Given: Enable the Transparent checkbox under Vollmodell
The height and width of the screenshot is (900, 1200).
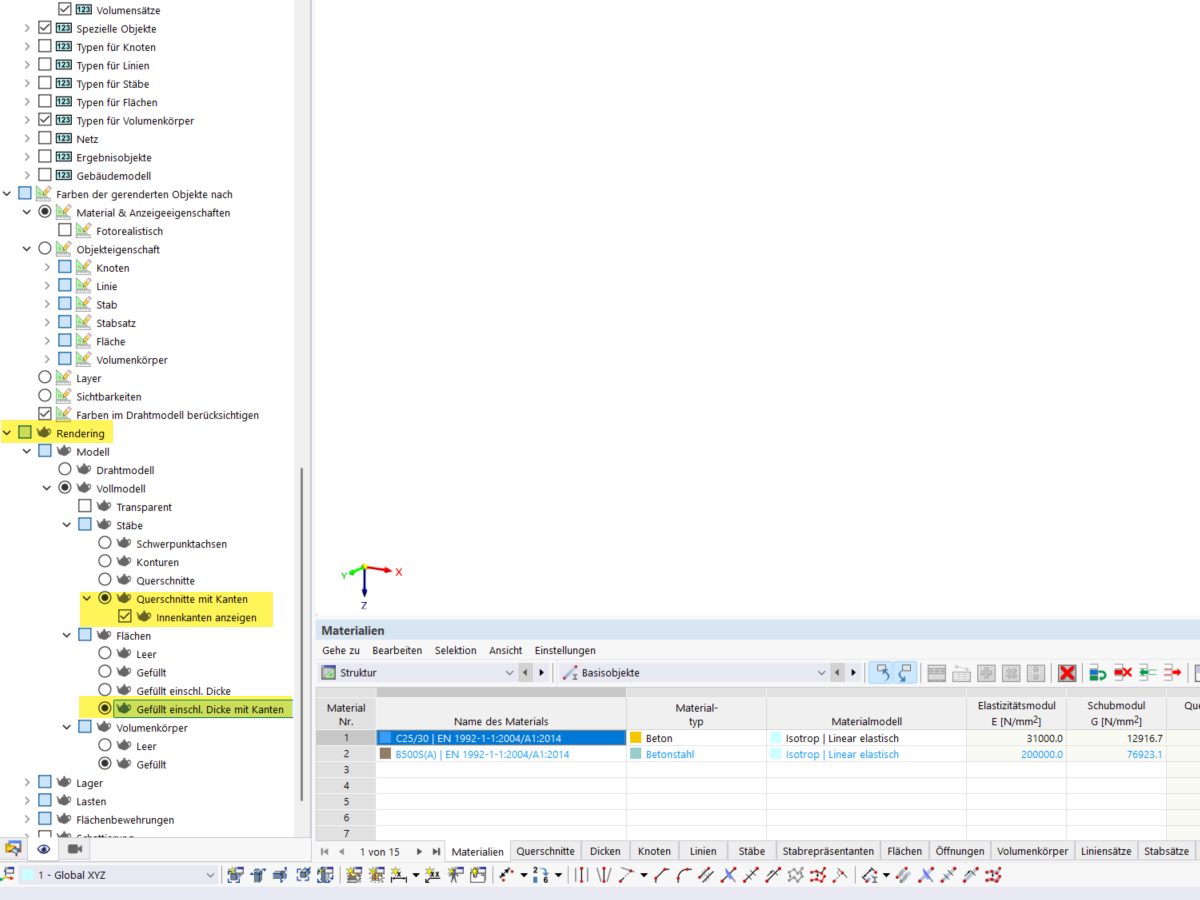Looking at the screenshot, I should [x=85, y=505].
